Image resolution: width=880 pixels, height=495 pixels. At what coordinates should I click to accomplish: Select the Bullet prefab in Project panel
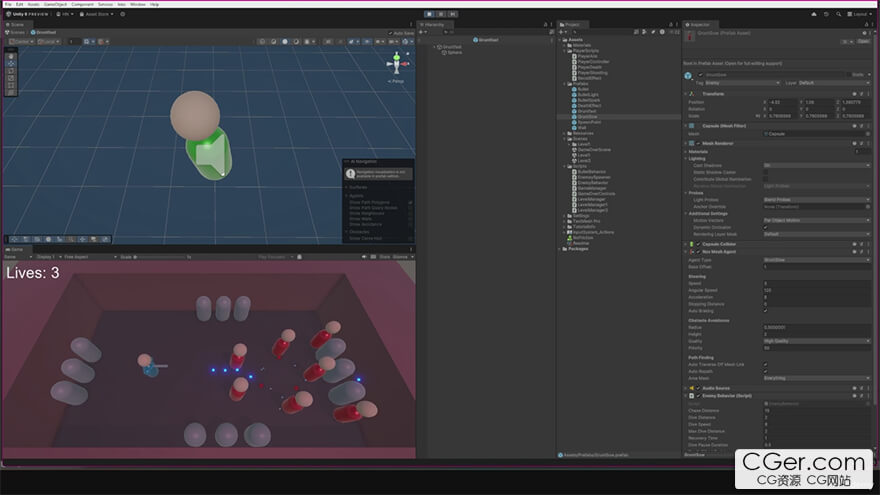click(580, 89)
